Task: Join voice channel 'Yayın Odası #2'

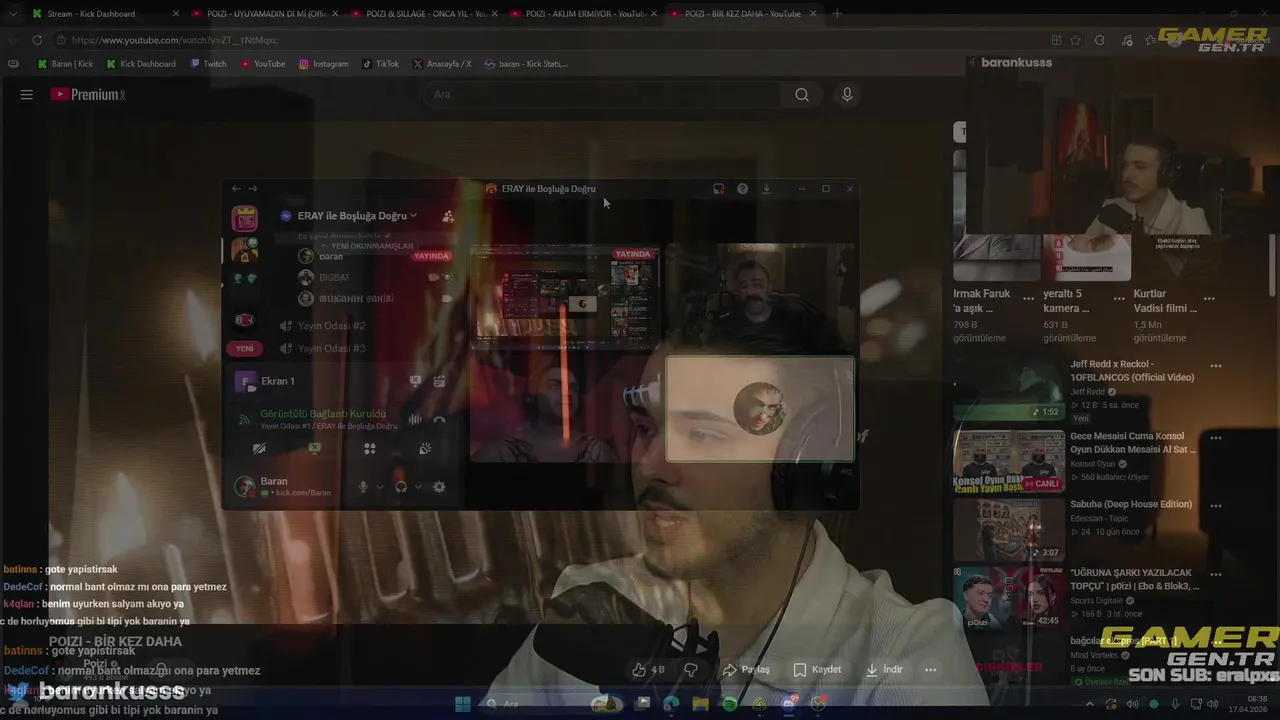Action: pos(330,326)
